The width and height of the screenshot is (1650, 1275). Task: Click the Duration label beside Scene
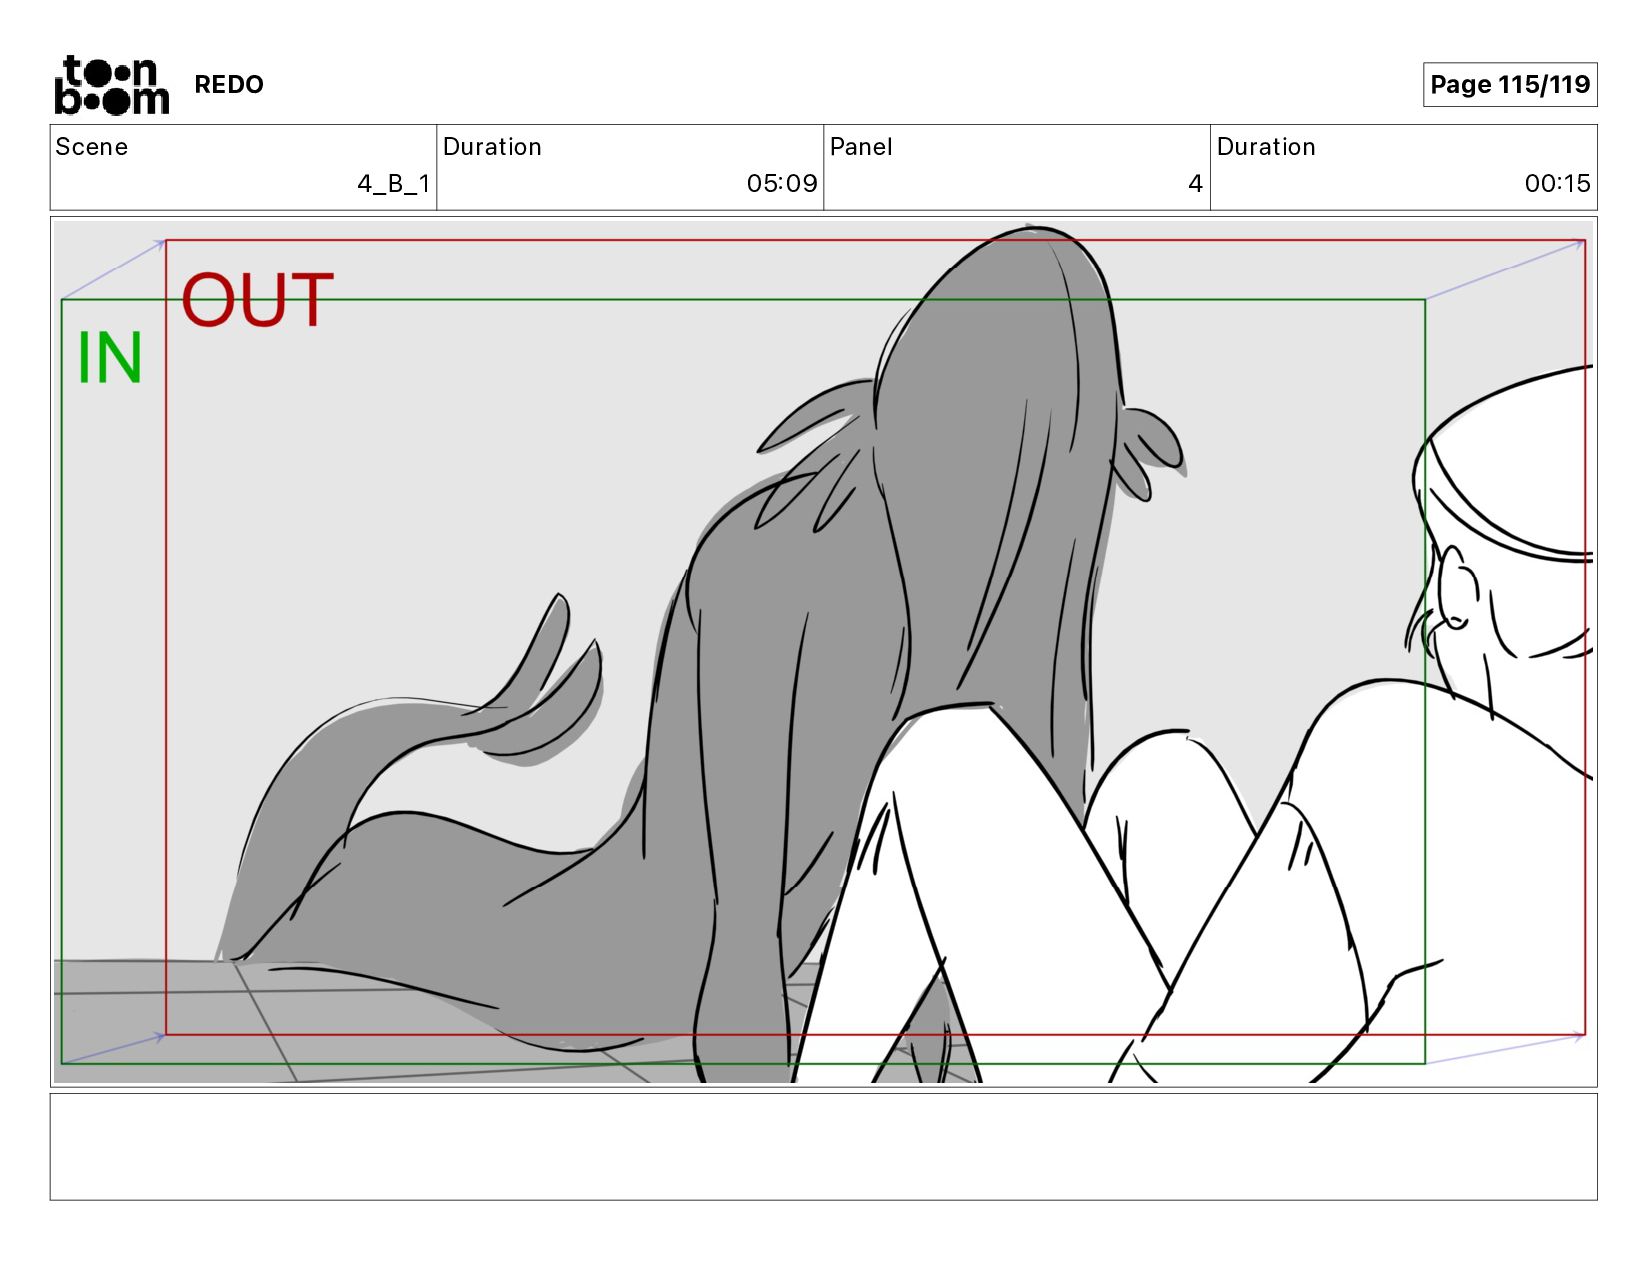(x=492, y=147)
